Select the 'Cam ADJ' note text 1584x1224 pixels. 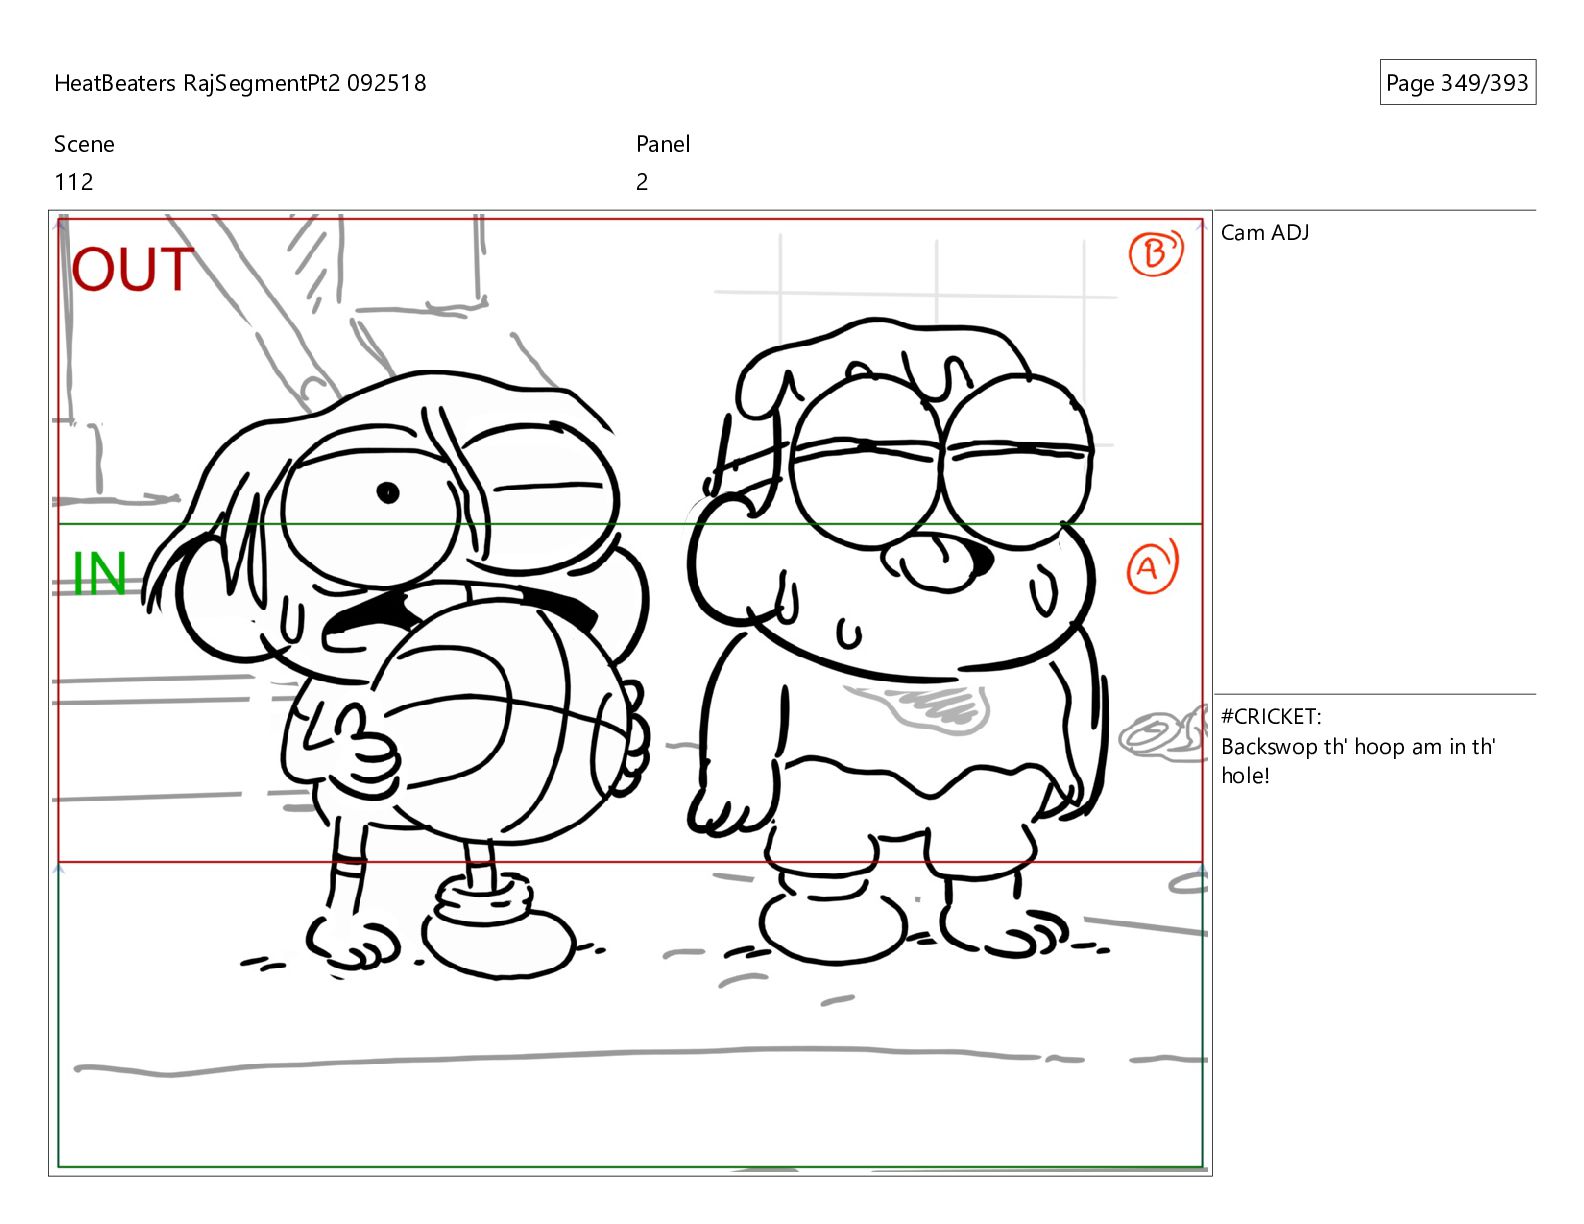[1265, 233]
